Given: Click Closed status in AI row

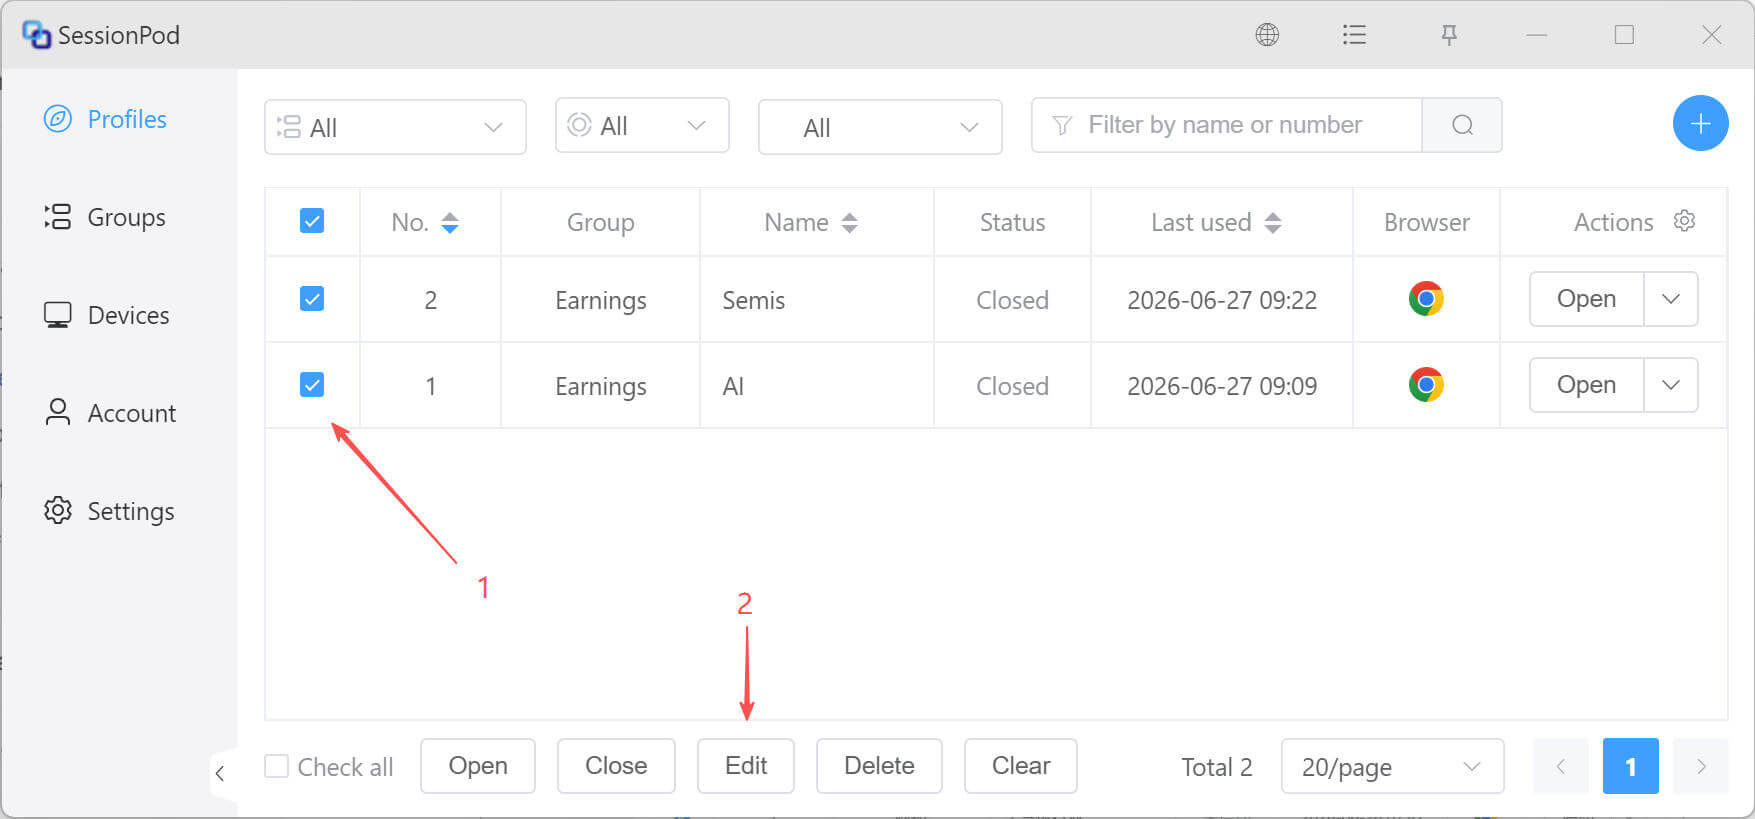Looking at the screenshot, I should tap(1012, 386).
